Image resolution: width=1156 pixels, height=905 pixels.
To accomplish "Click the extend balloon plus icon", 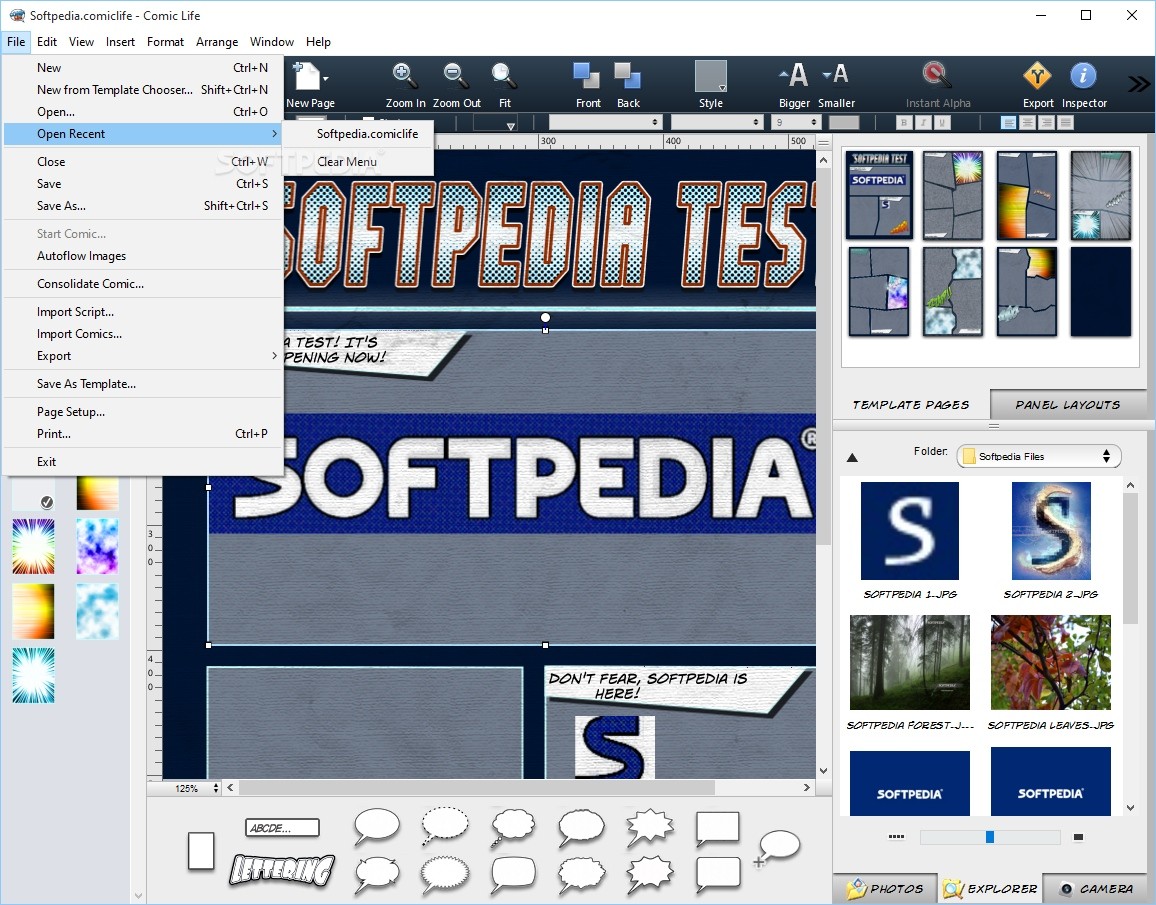I will click(x=759, y=862).
